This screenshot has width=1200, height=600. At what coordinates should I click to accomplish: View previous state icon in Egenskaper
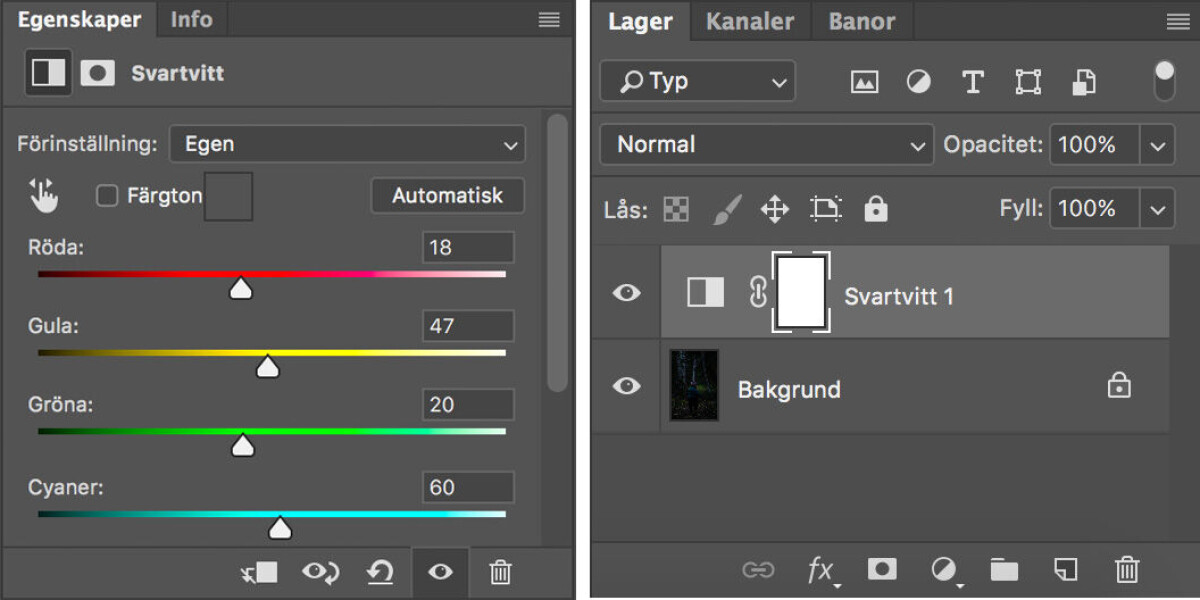pyautogui.click(x=320, y=573)
